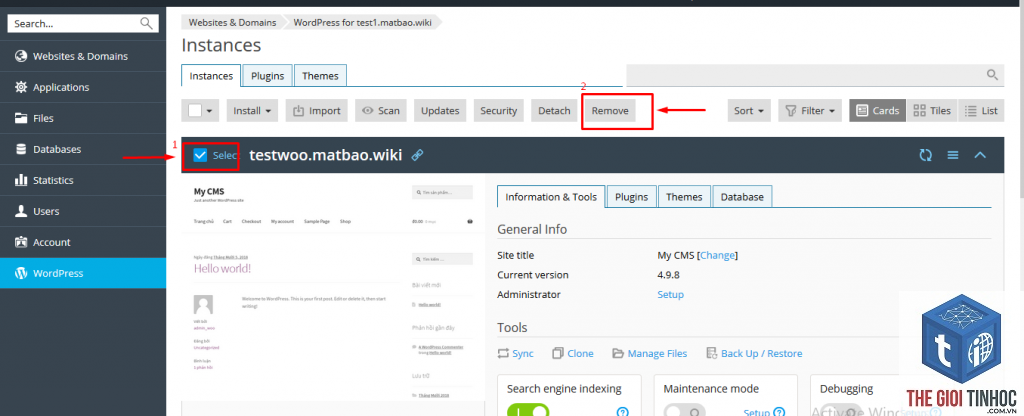Switch to List view
This screenshot has height=416, width=1024.
[981, 110]
